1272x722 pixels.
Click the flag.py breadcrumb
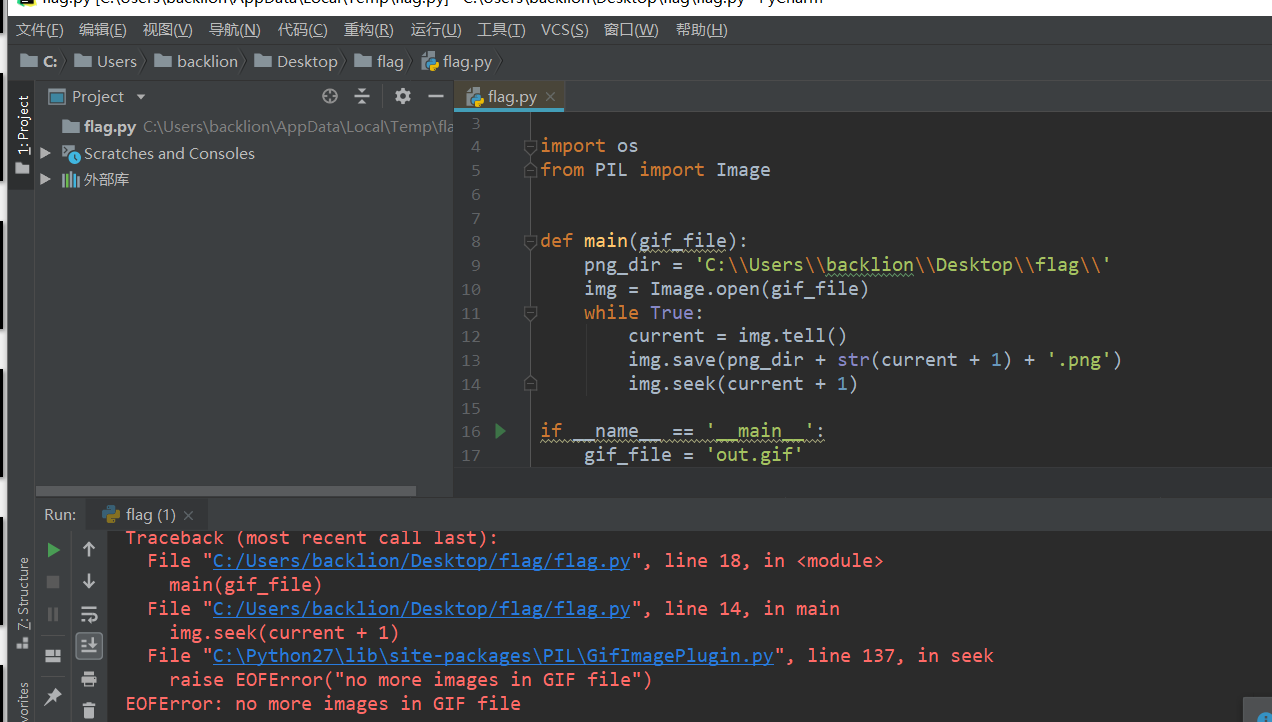click(457, 61)
